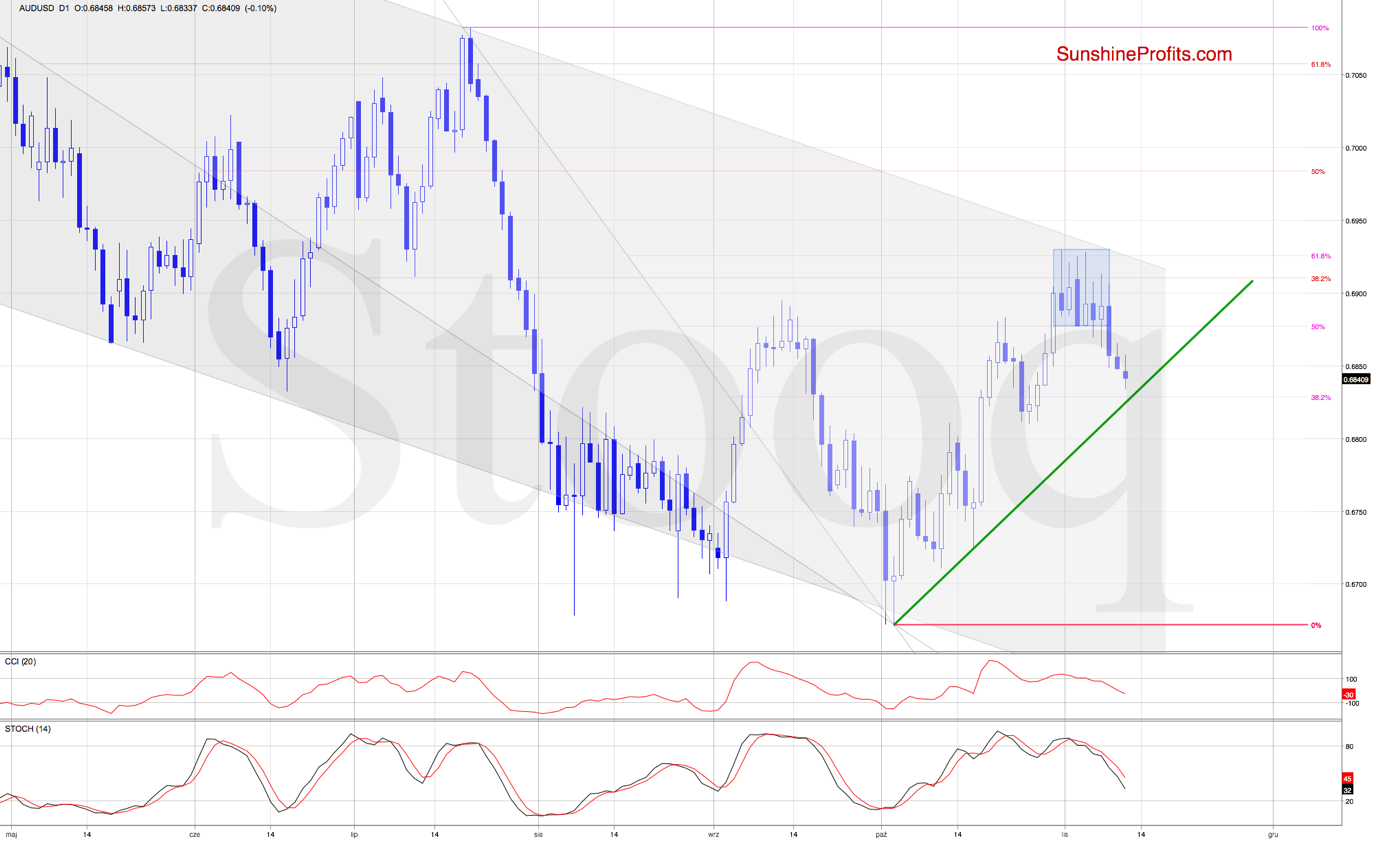Click the STOCH 20 level label
The height and width of the screenshot is (846, 1383).
[x=1349, y=801]
